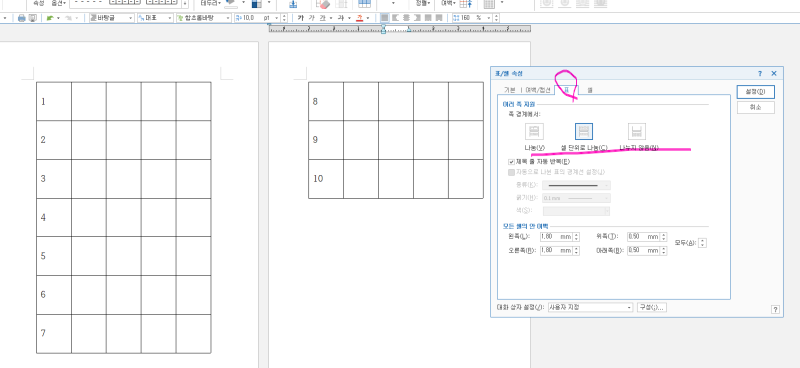This screenshot has width=800, height=368.
Task: Click the print icon in the toolbar
Action: (x=21, y=18)
